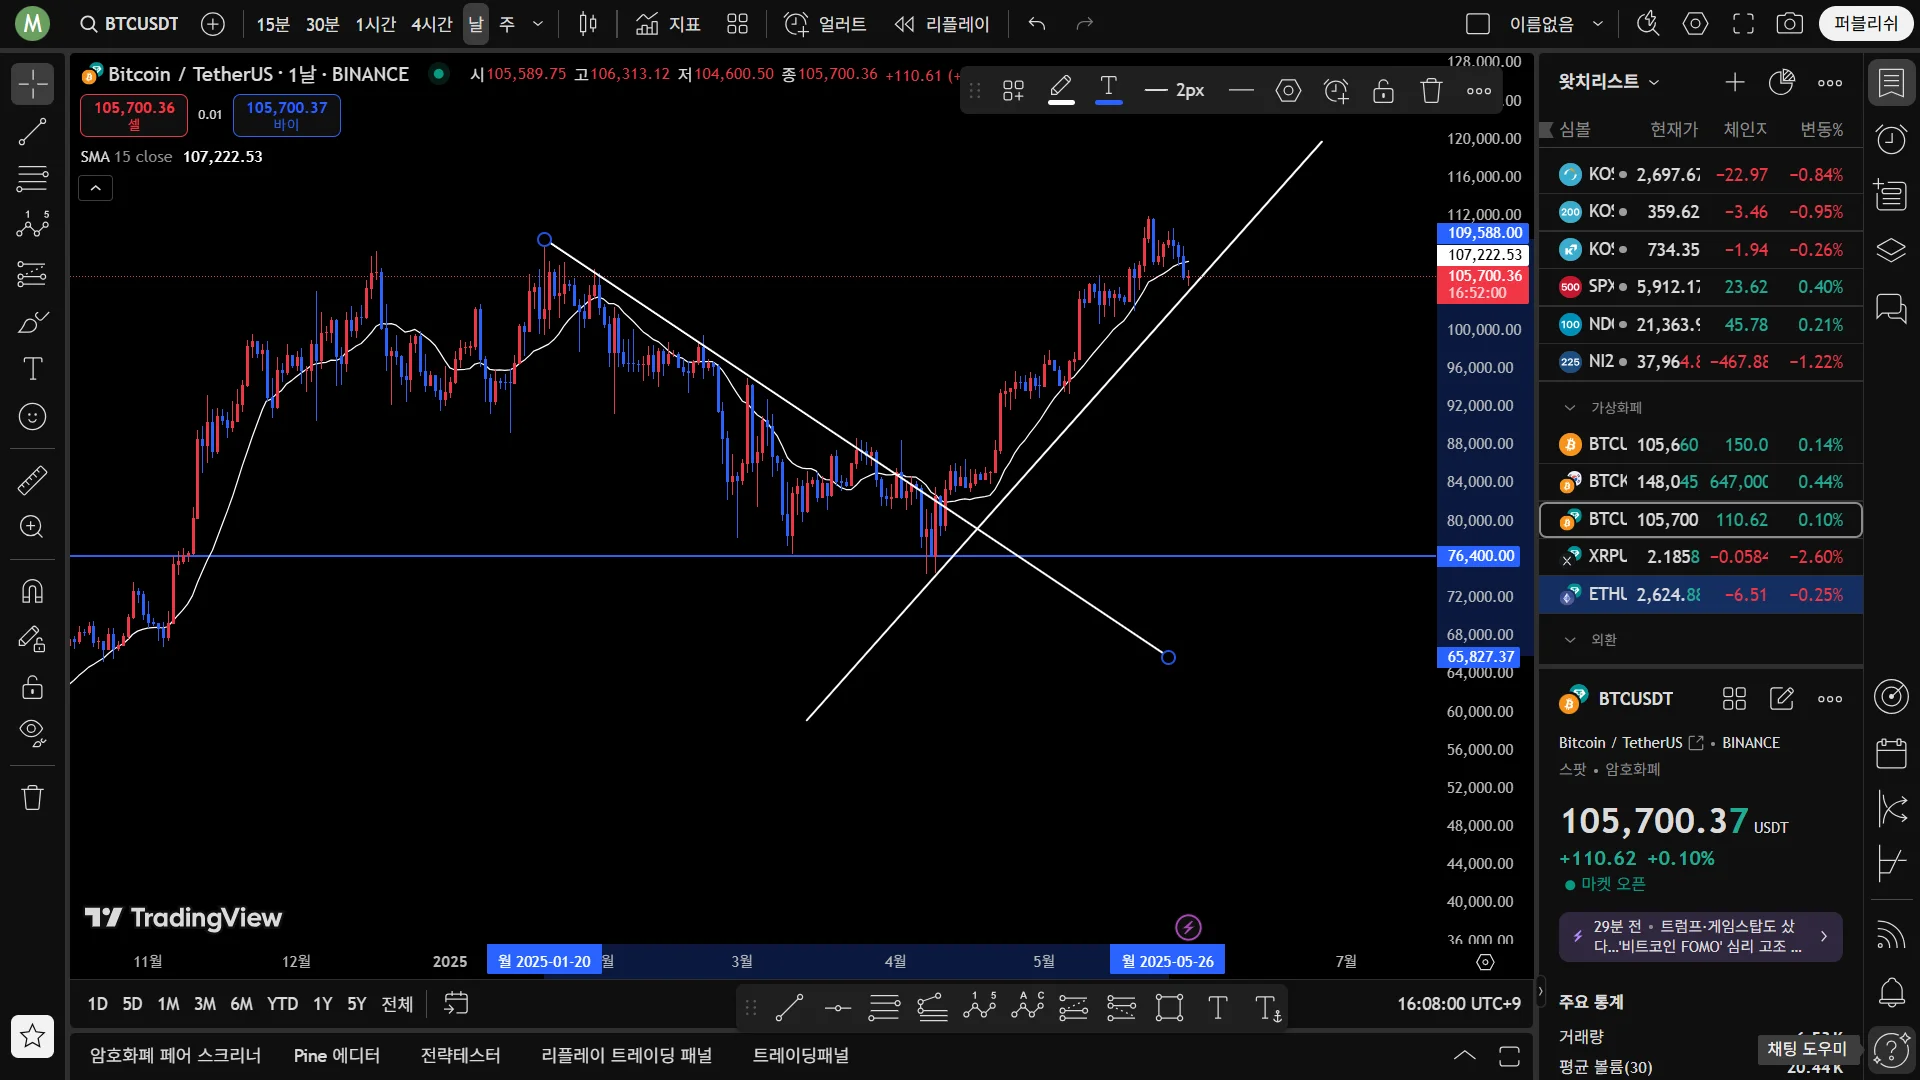
Task: Select the ETH row in watchlist
Action: (1700, 594)
